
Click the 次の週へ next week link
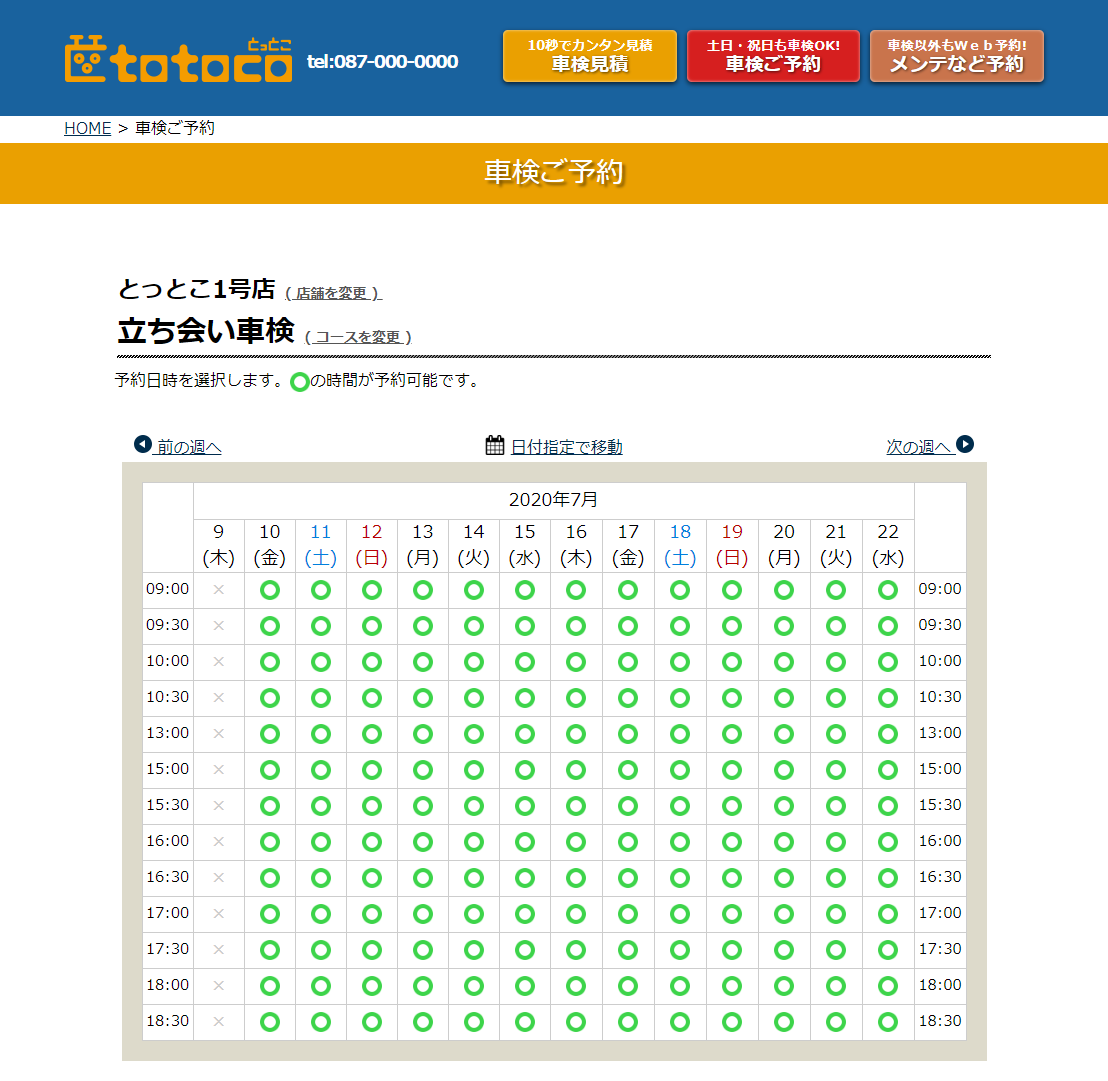tap(919, 447)
